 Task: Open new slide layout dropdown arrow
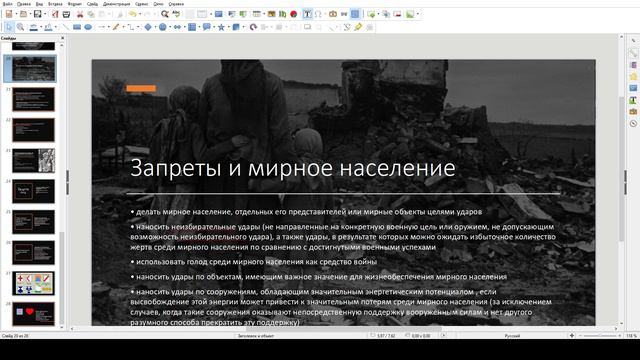click(378, 14)
